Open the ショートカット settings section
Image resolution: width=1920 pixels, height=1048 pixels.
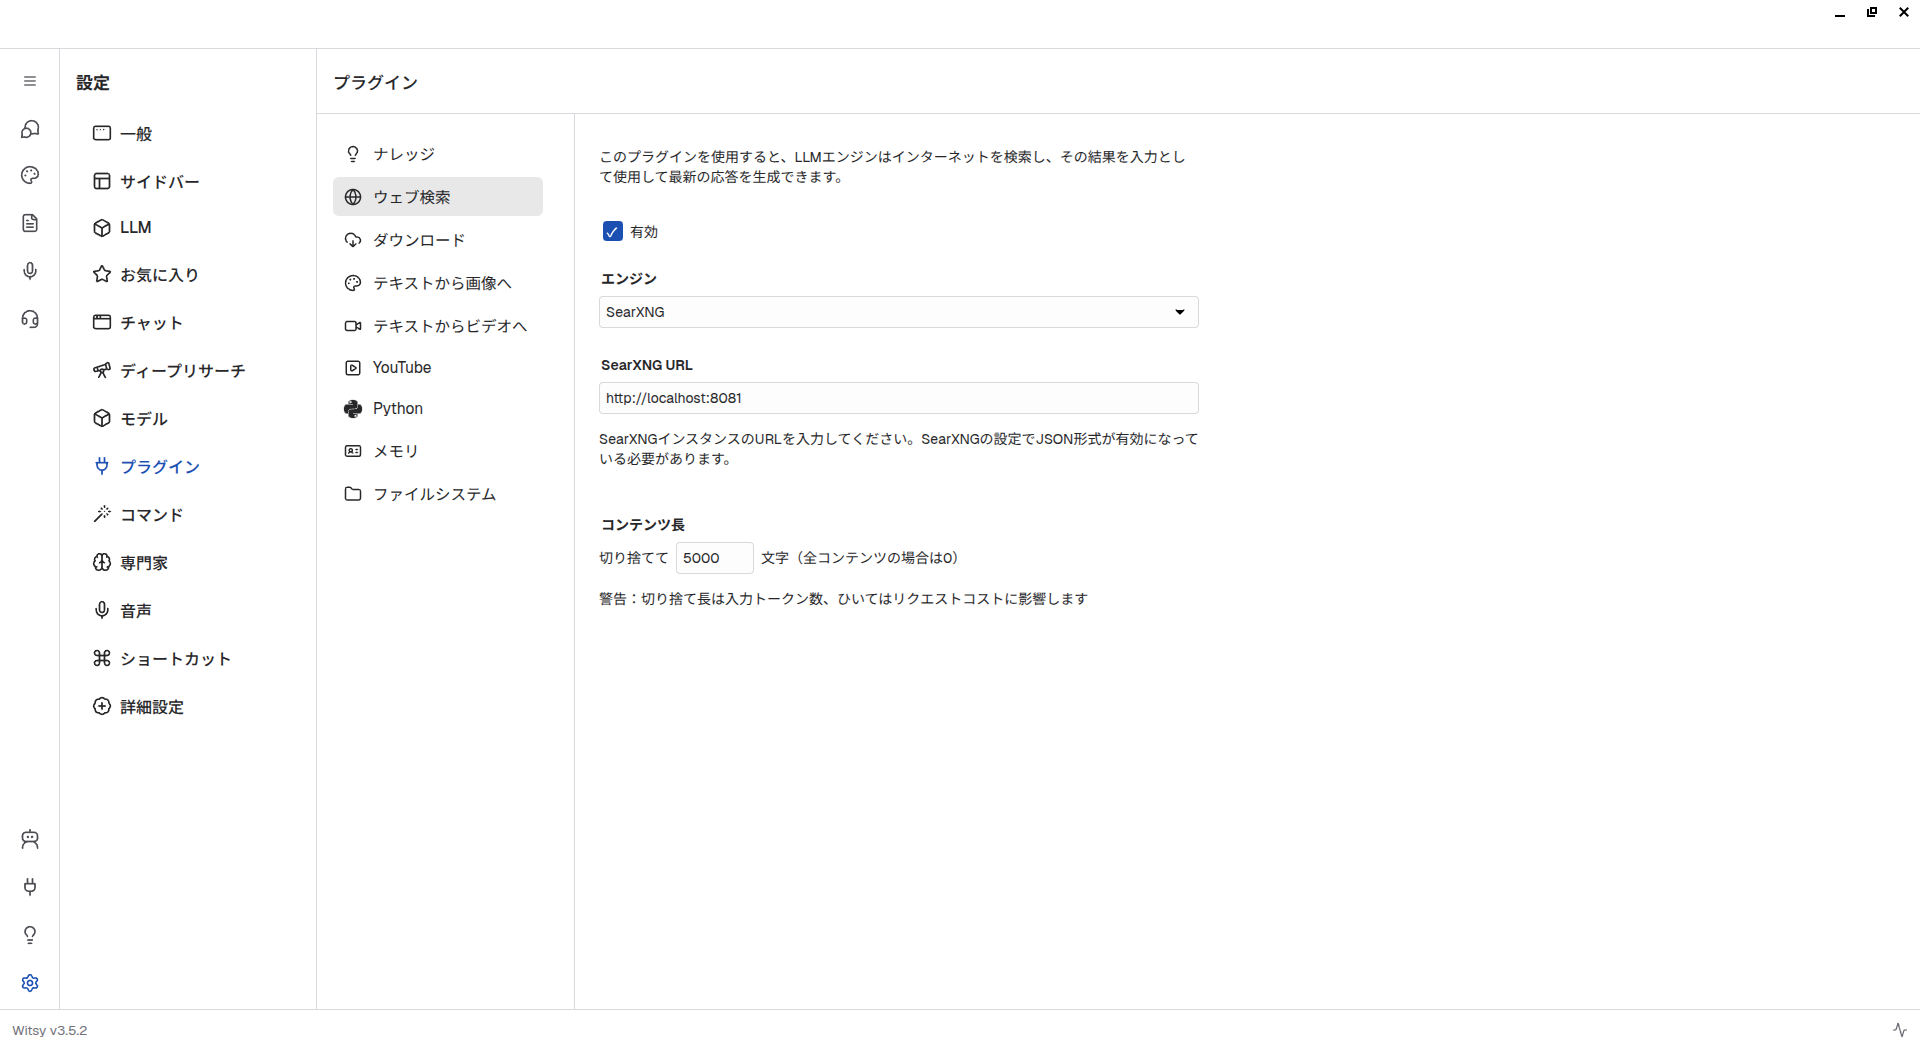click(175, 659)
